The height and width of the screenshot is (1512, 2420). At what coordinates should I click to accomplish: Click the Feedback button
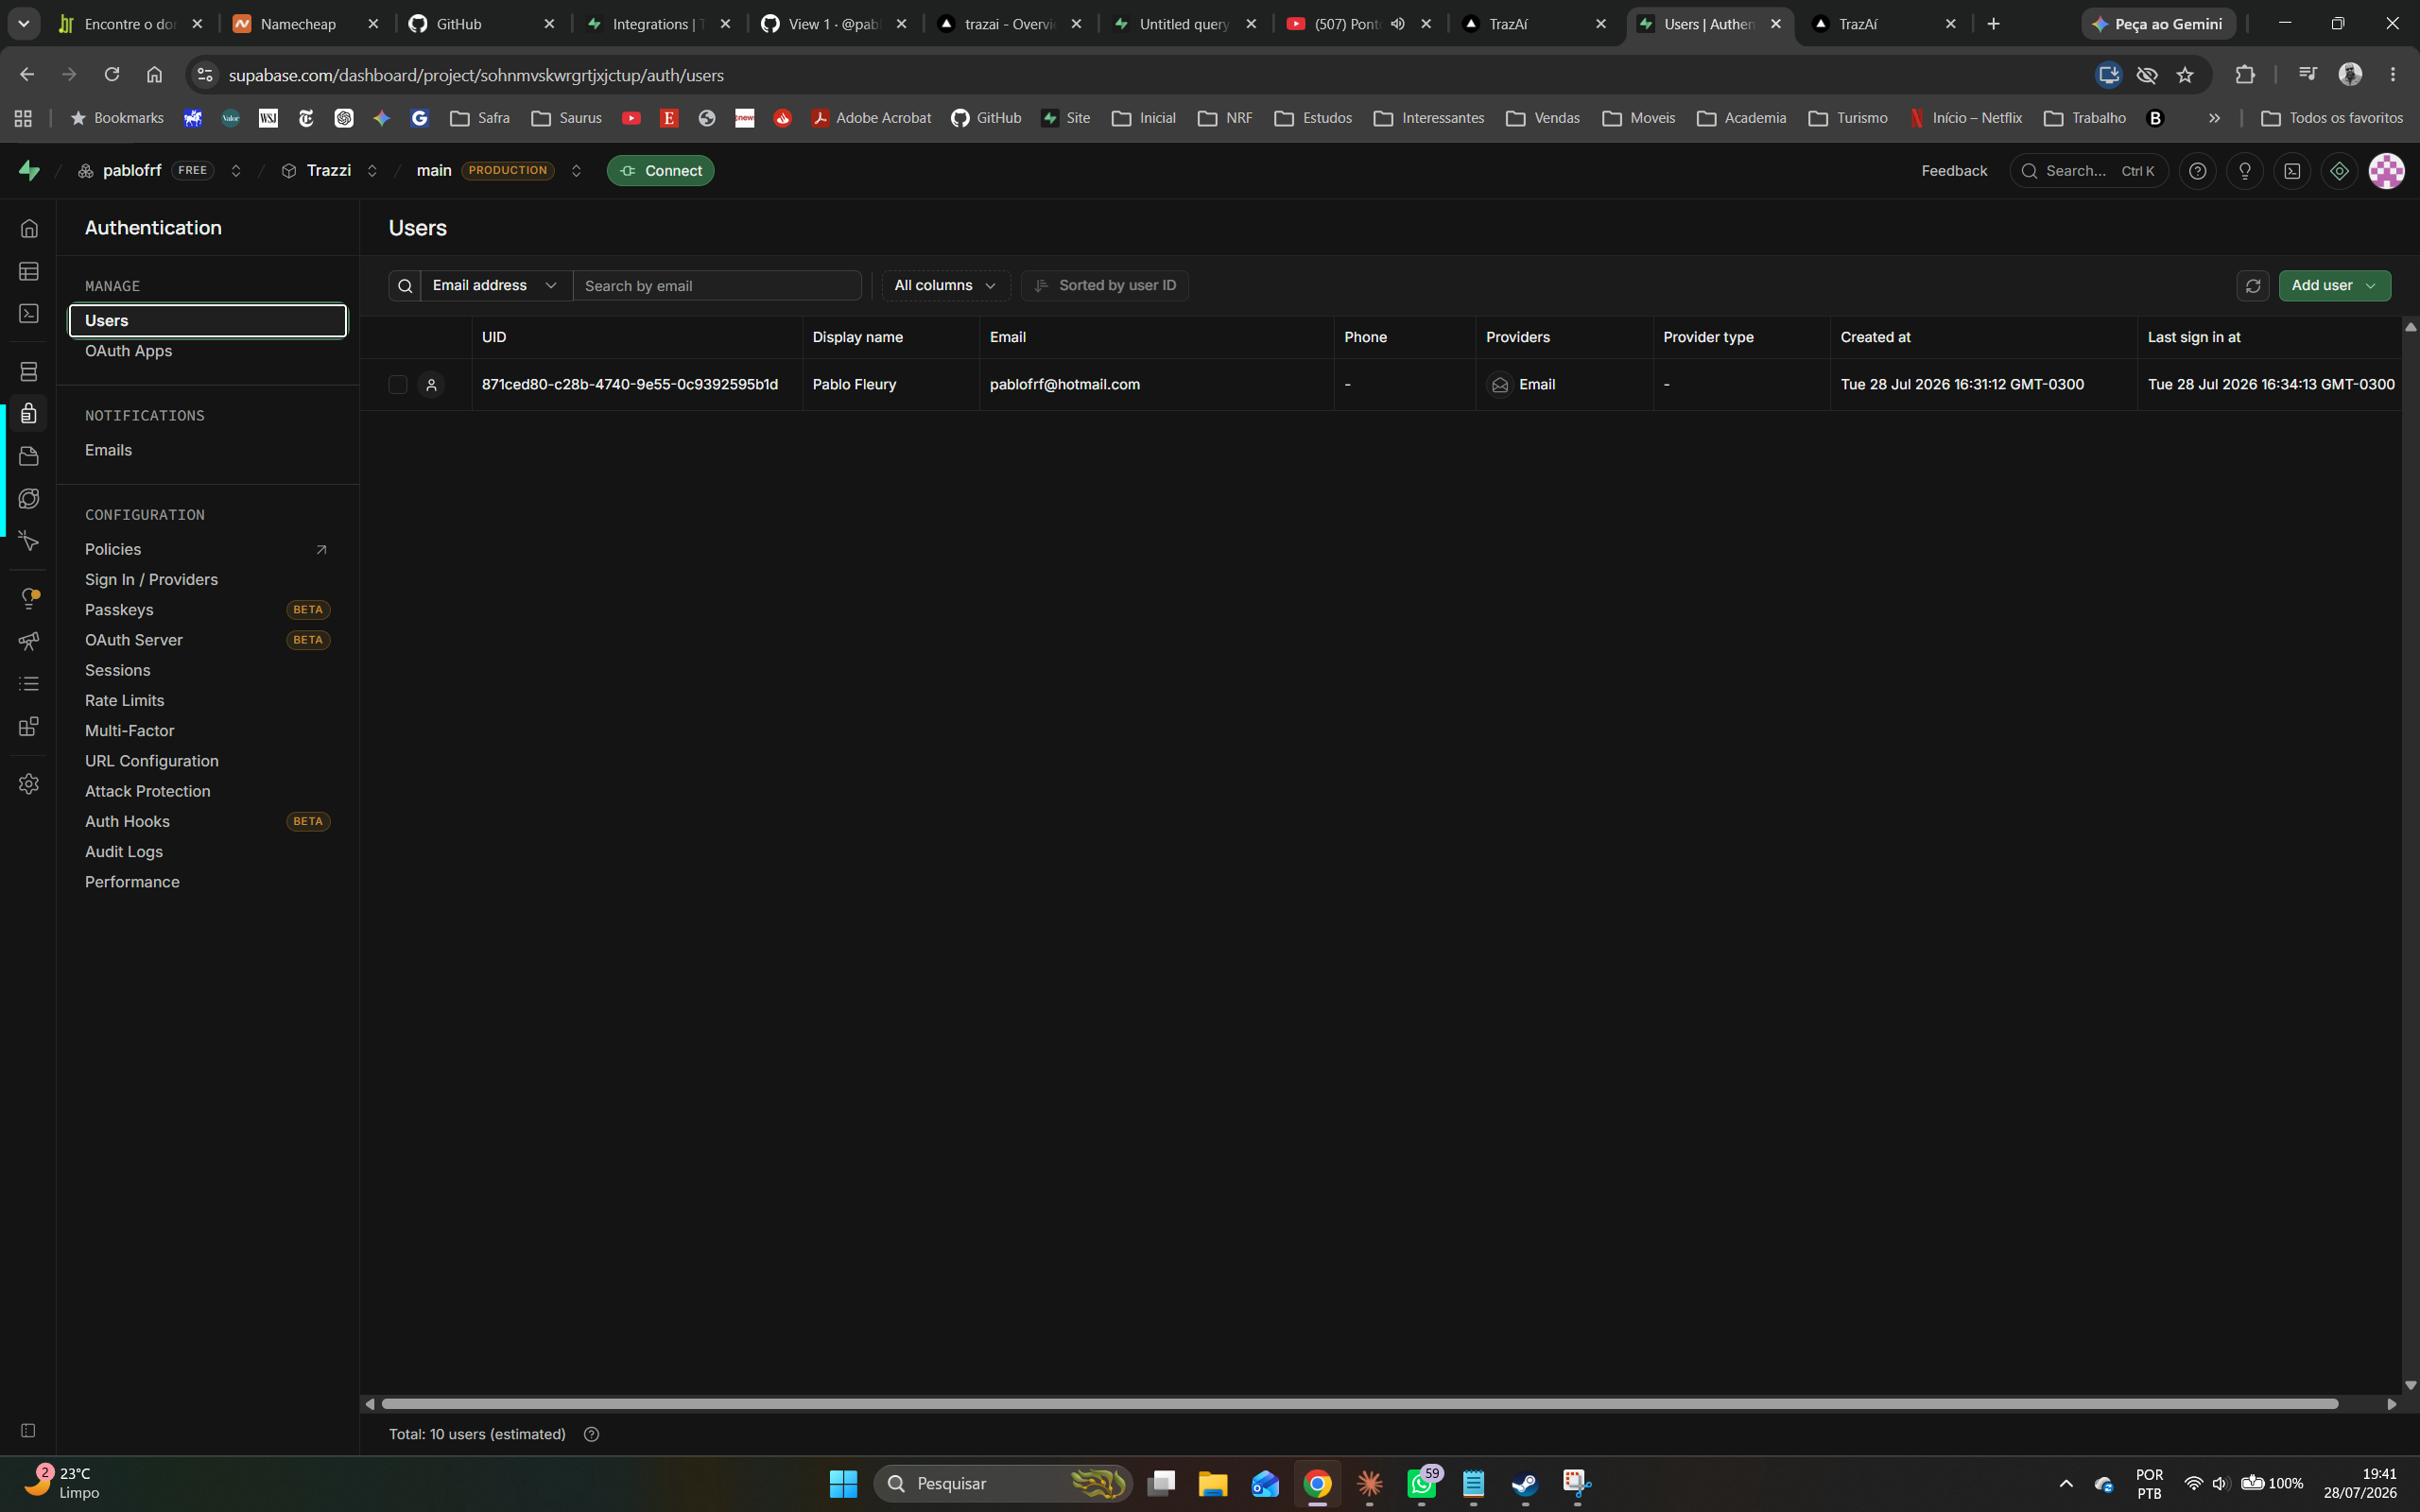[x=1954, y=171]
